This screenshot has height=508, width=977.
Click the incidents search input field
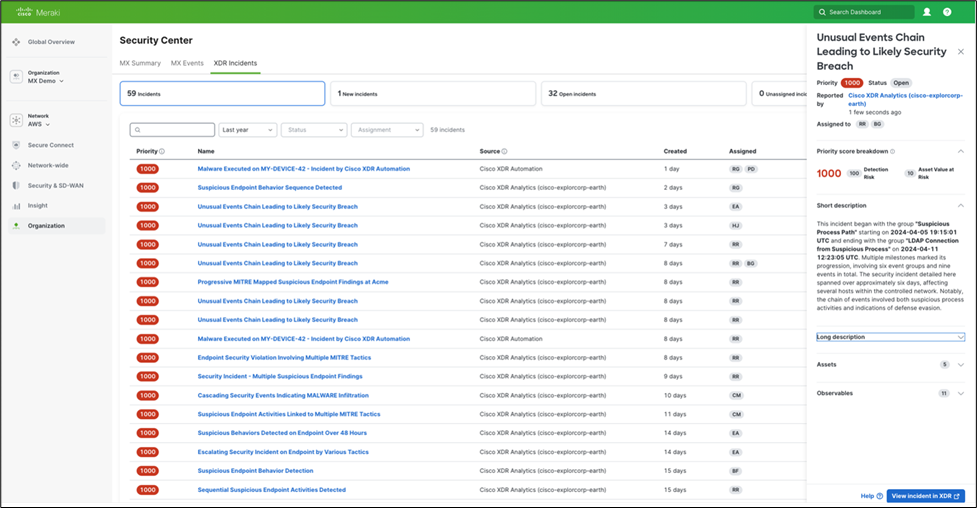click(173, 130)
